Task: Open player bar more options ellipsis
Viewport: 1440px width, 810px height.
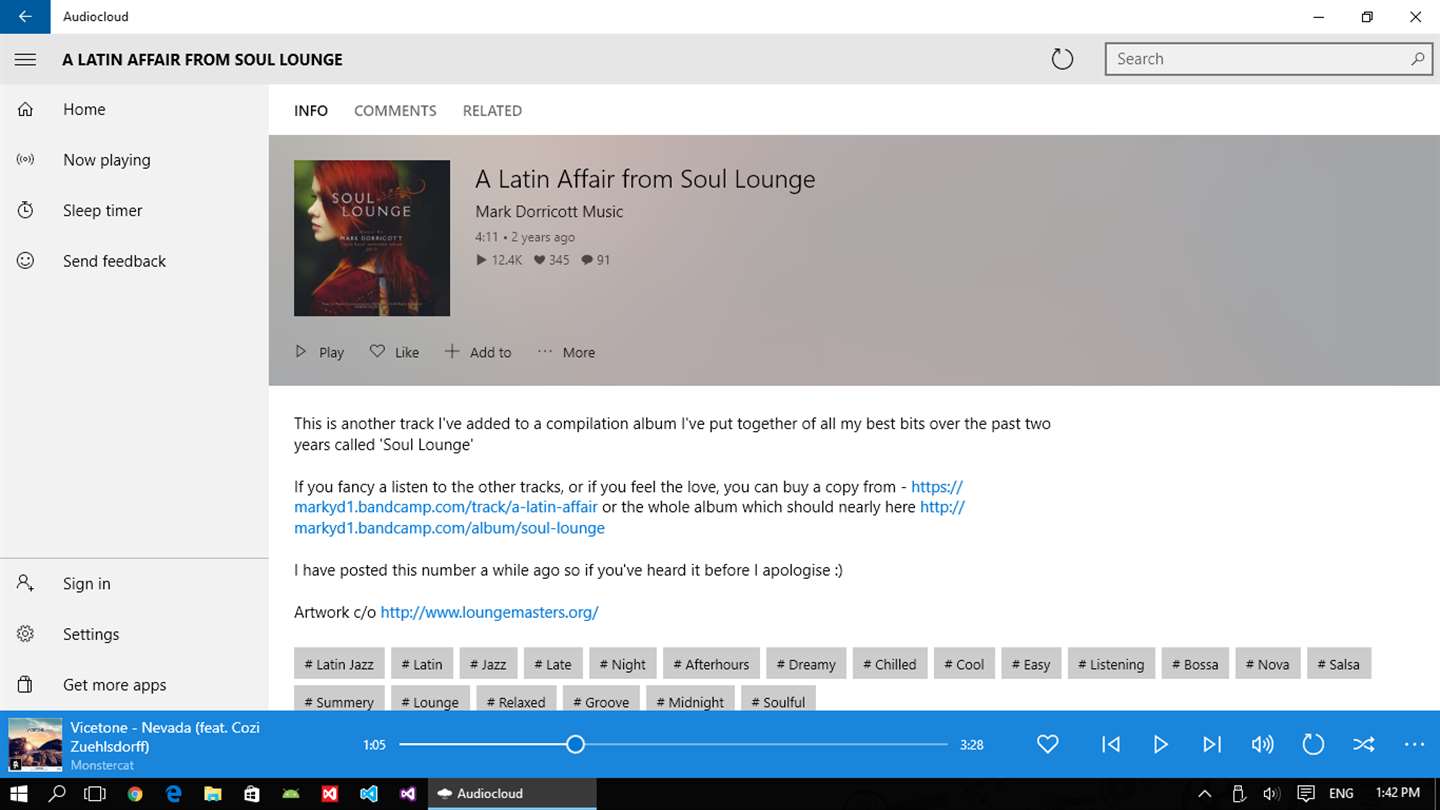Action: (1414, 744)
